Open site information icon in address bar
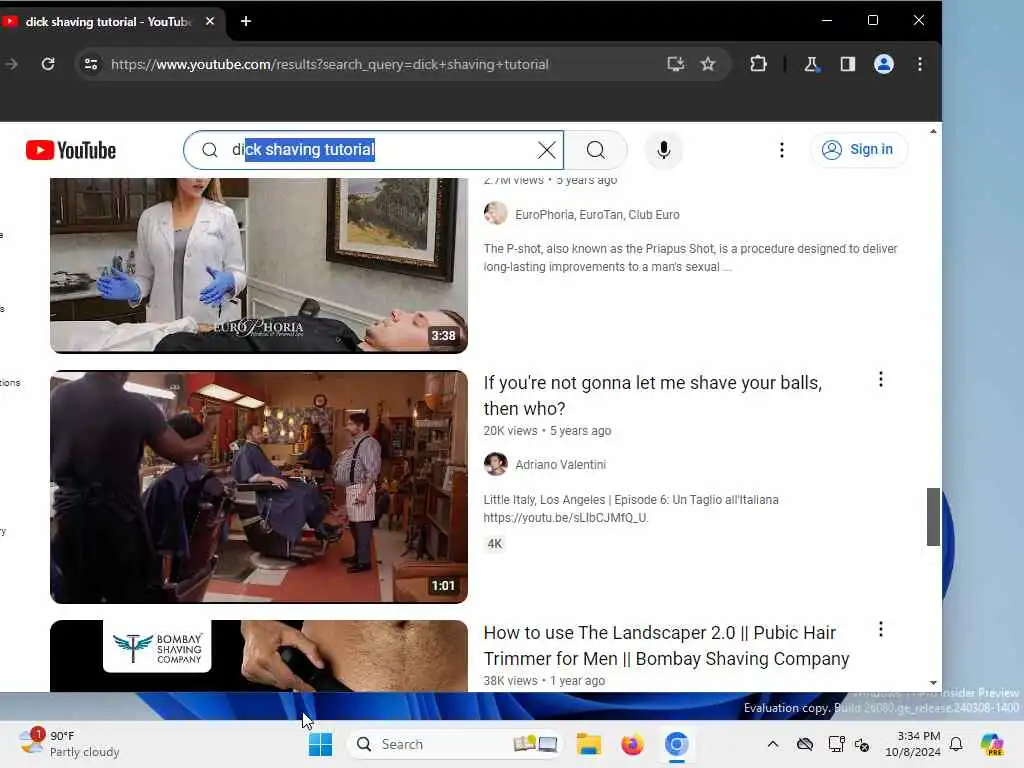1024x768 pixels. (91, 64)
